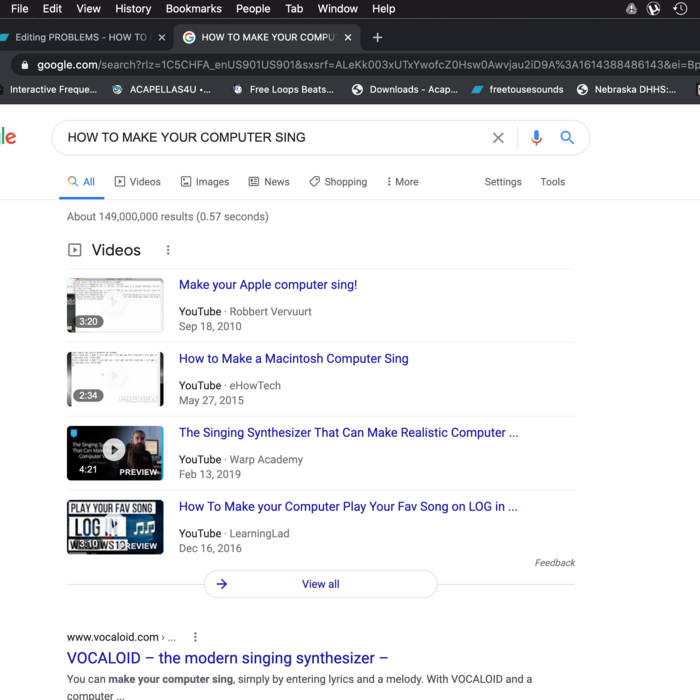Viewport: 700px width, 700px height.
Task: Click the blue search magnifier icon
Action: (x=567, y=138)
